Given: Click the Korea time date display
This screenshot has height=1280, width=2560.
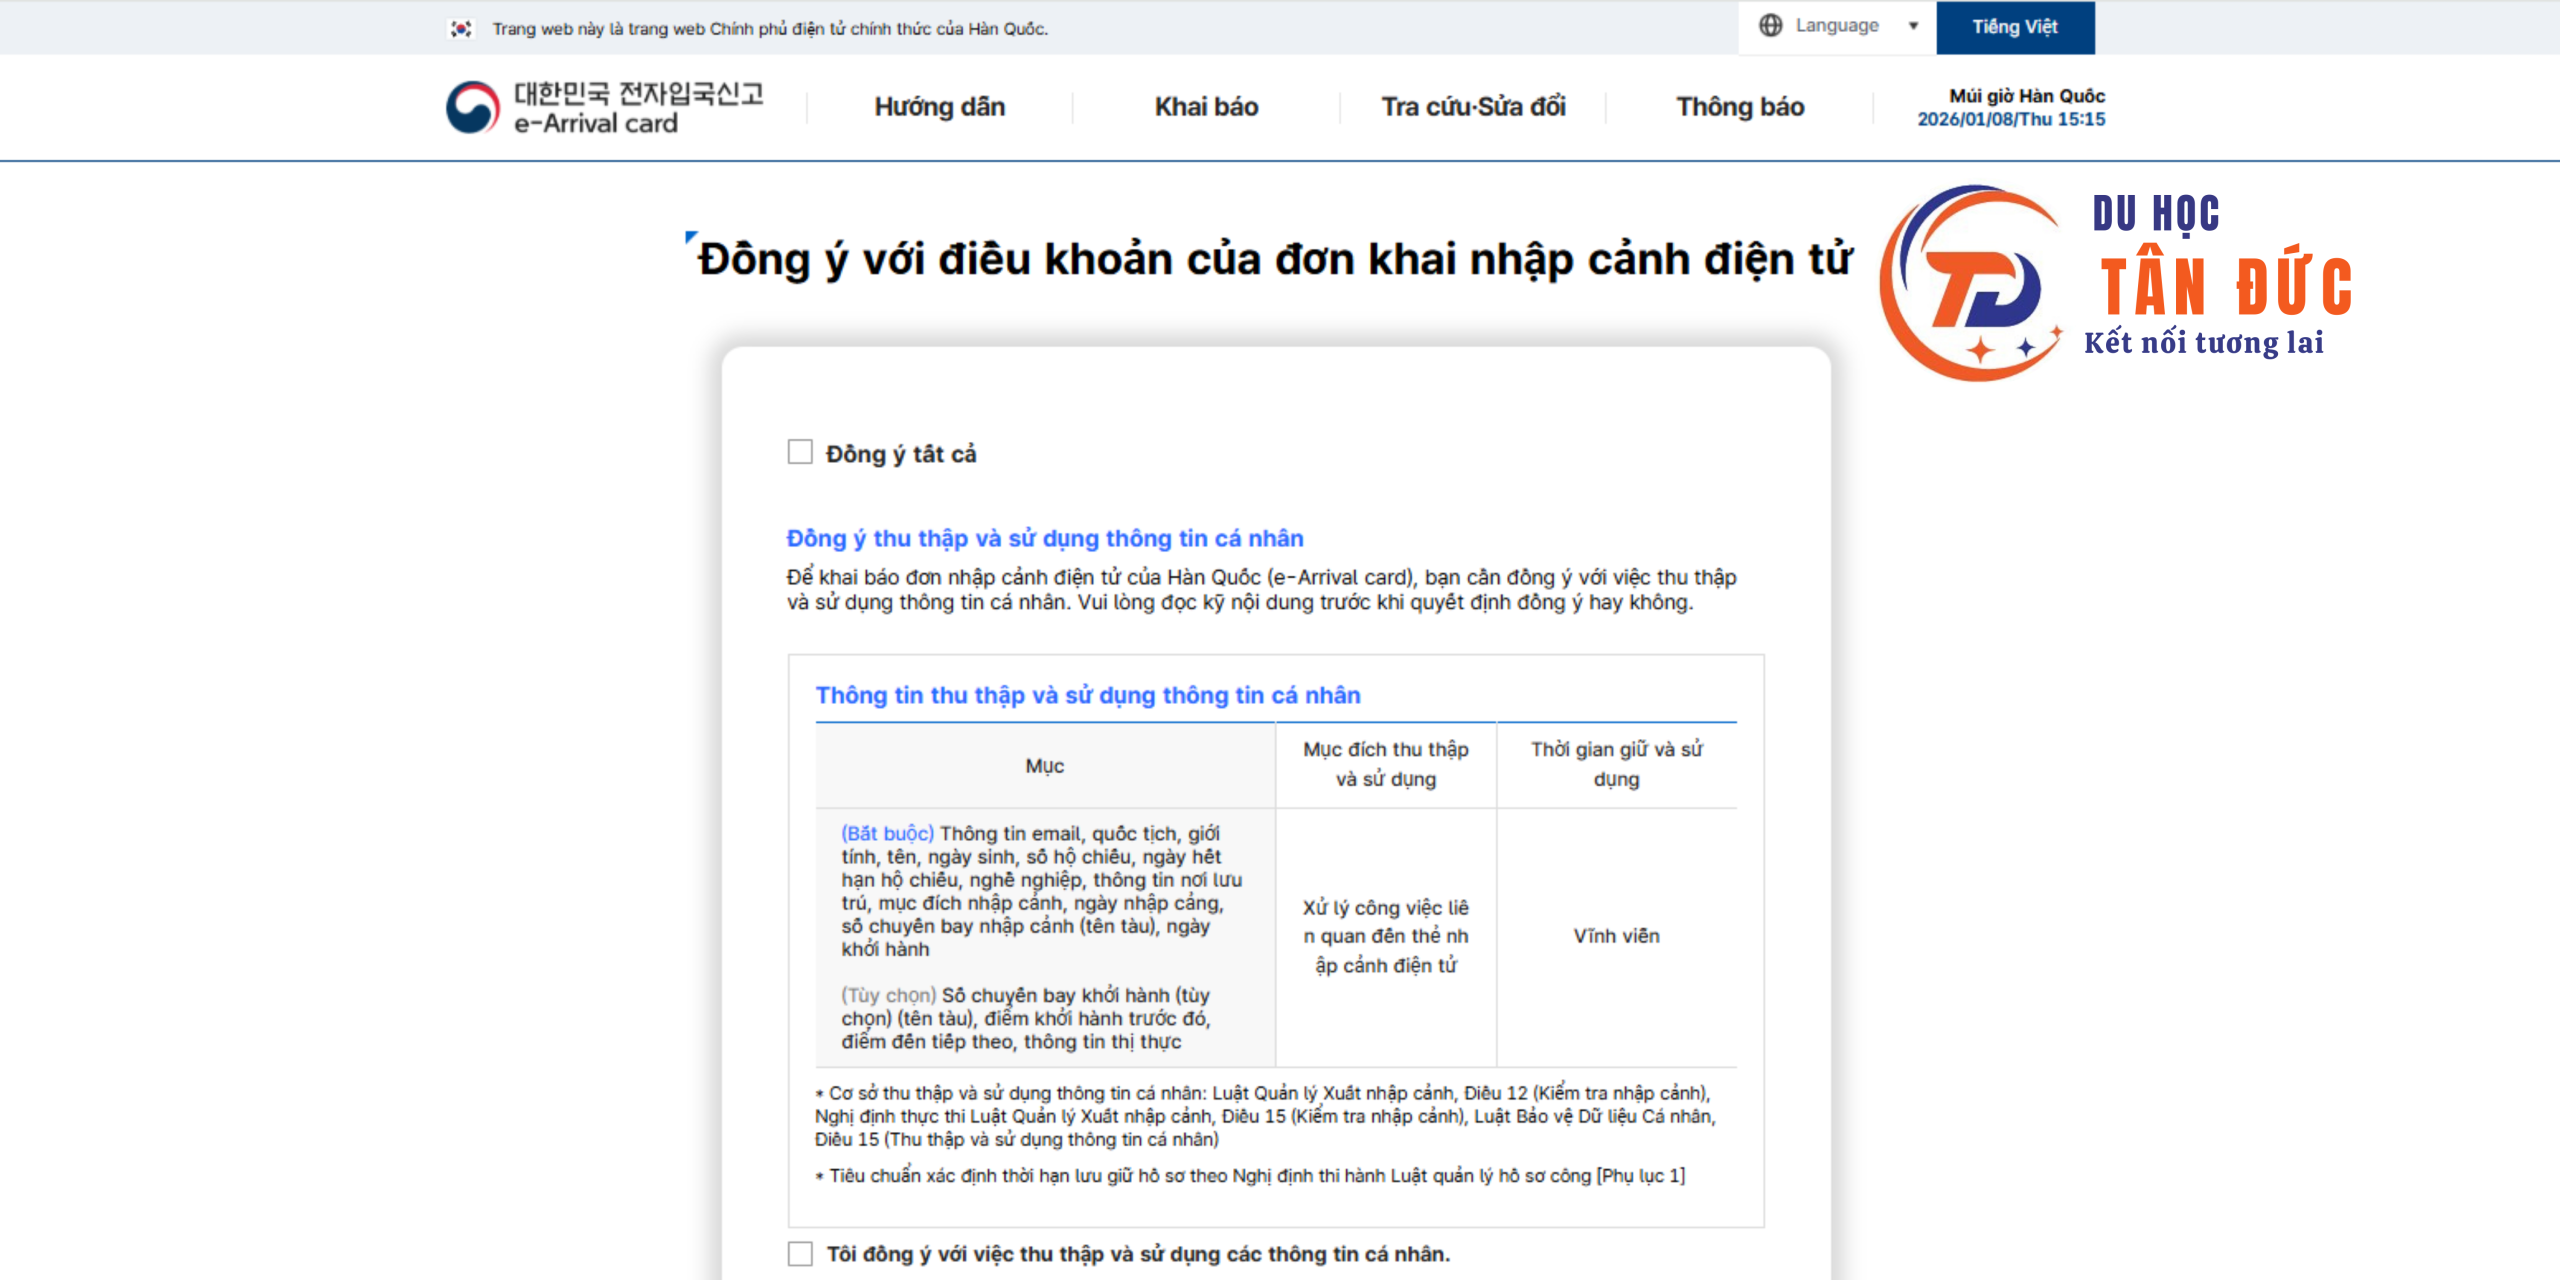Looking at the screenshot, I should coord(2011,119).
